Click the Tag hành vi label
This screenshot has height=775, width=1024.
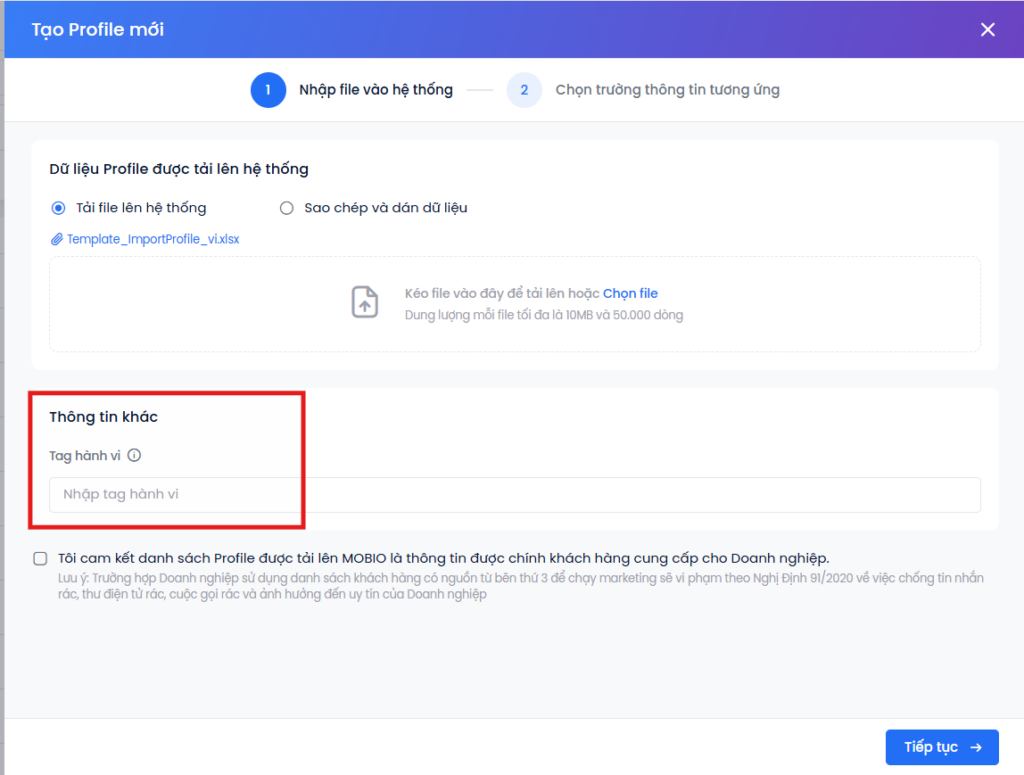pos(85,456)
